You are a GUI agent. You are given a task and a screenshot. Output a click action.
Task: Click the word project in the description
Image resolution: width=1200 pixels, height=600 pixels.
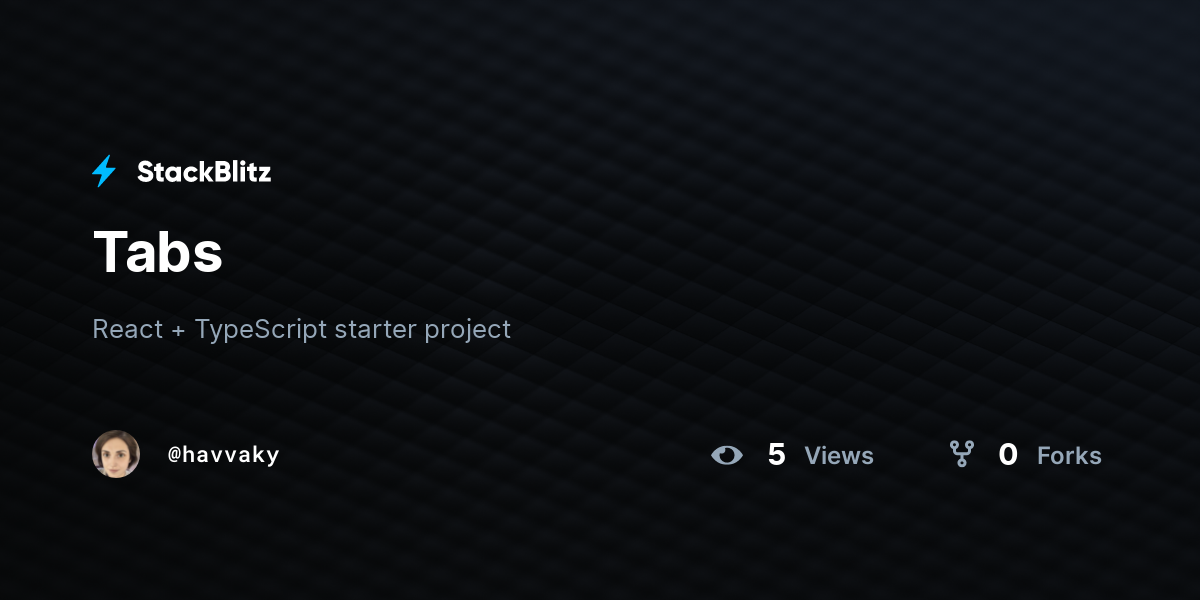[x=468, y=332]
